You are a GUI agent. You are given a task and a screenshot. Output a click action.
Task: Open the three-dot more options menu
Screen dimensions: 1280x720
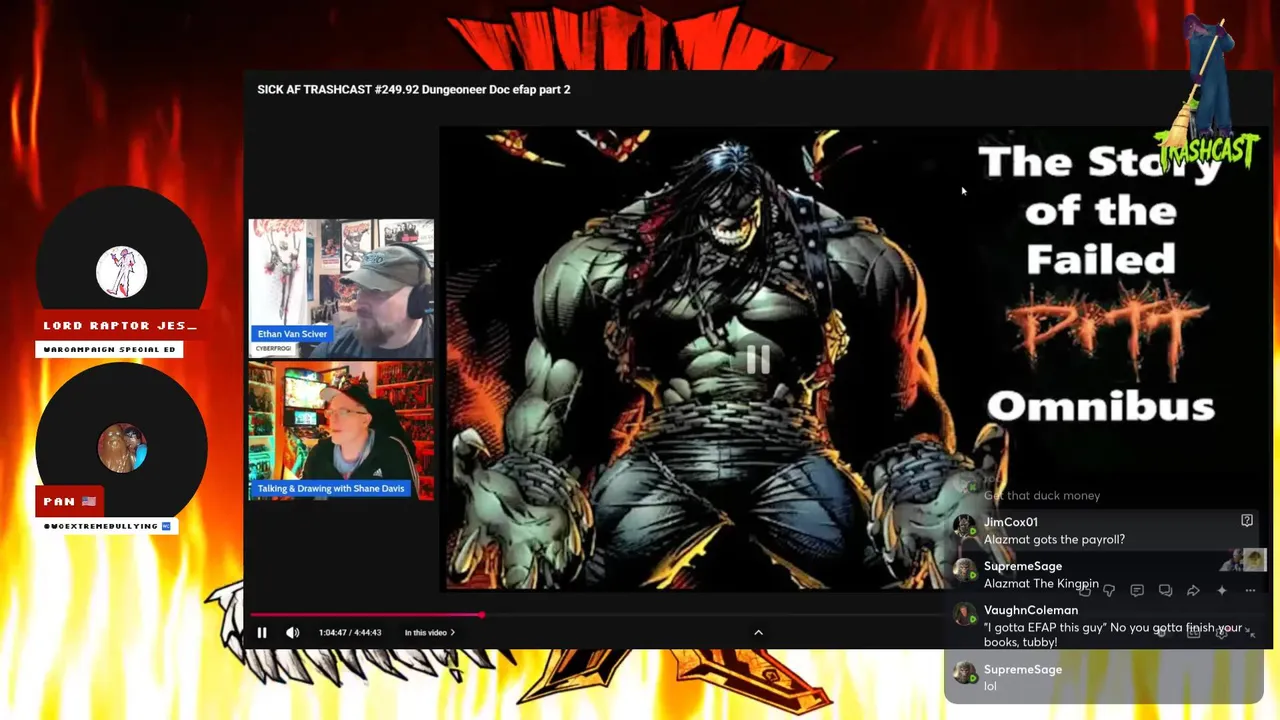tap(1250, 591)
